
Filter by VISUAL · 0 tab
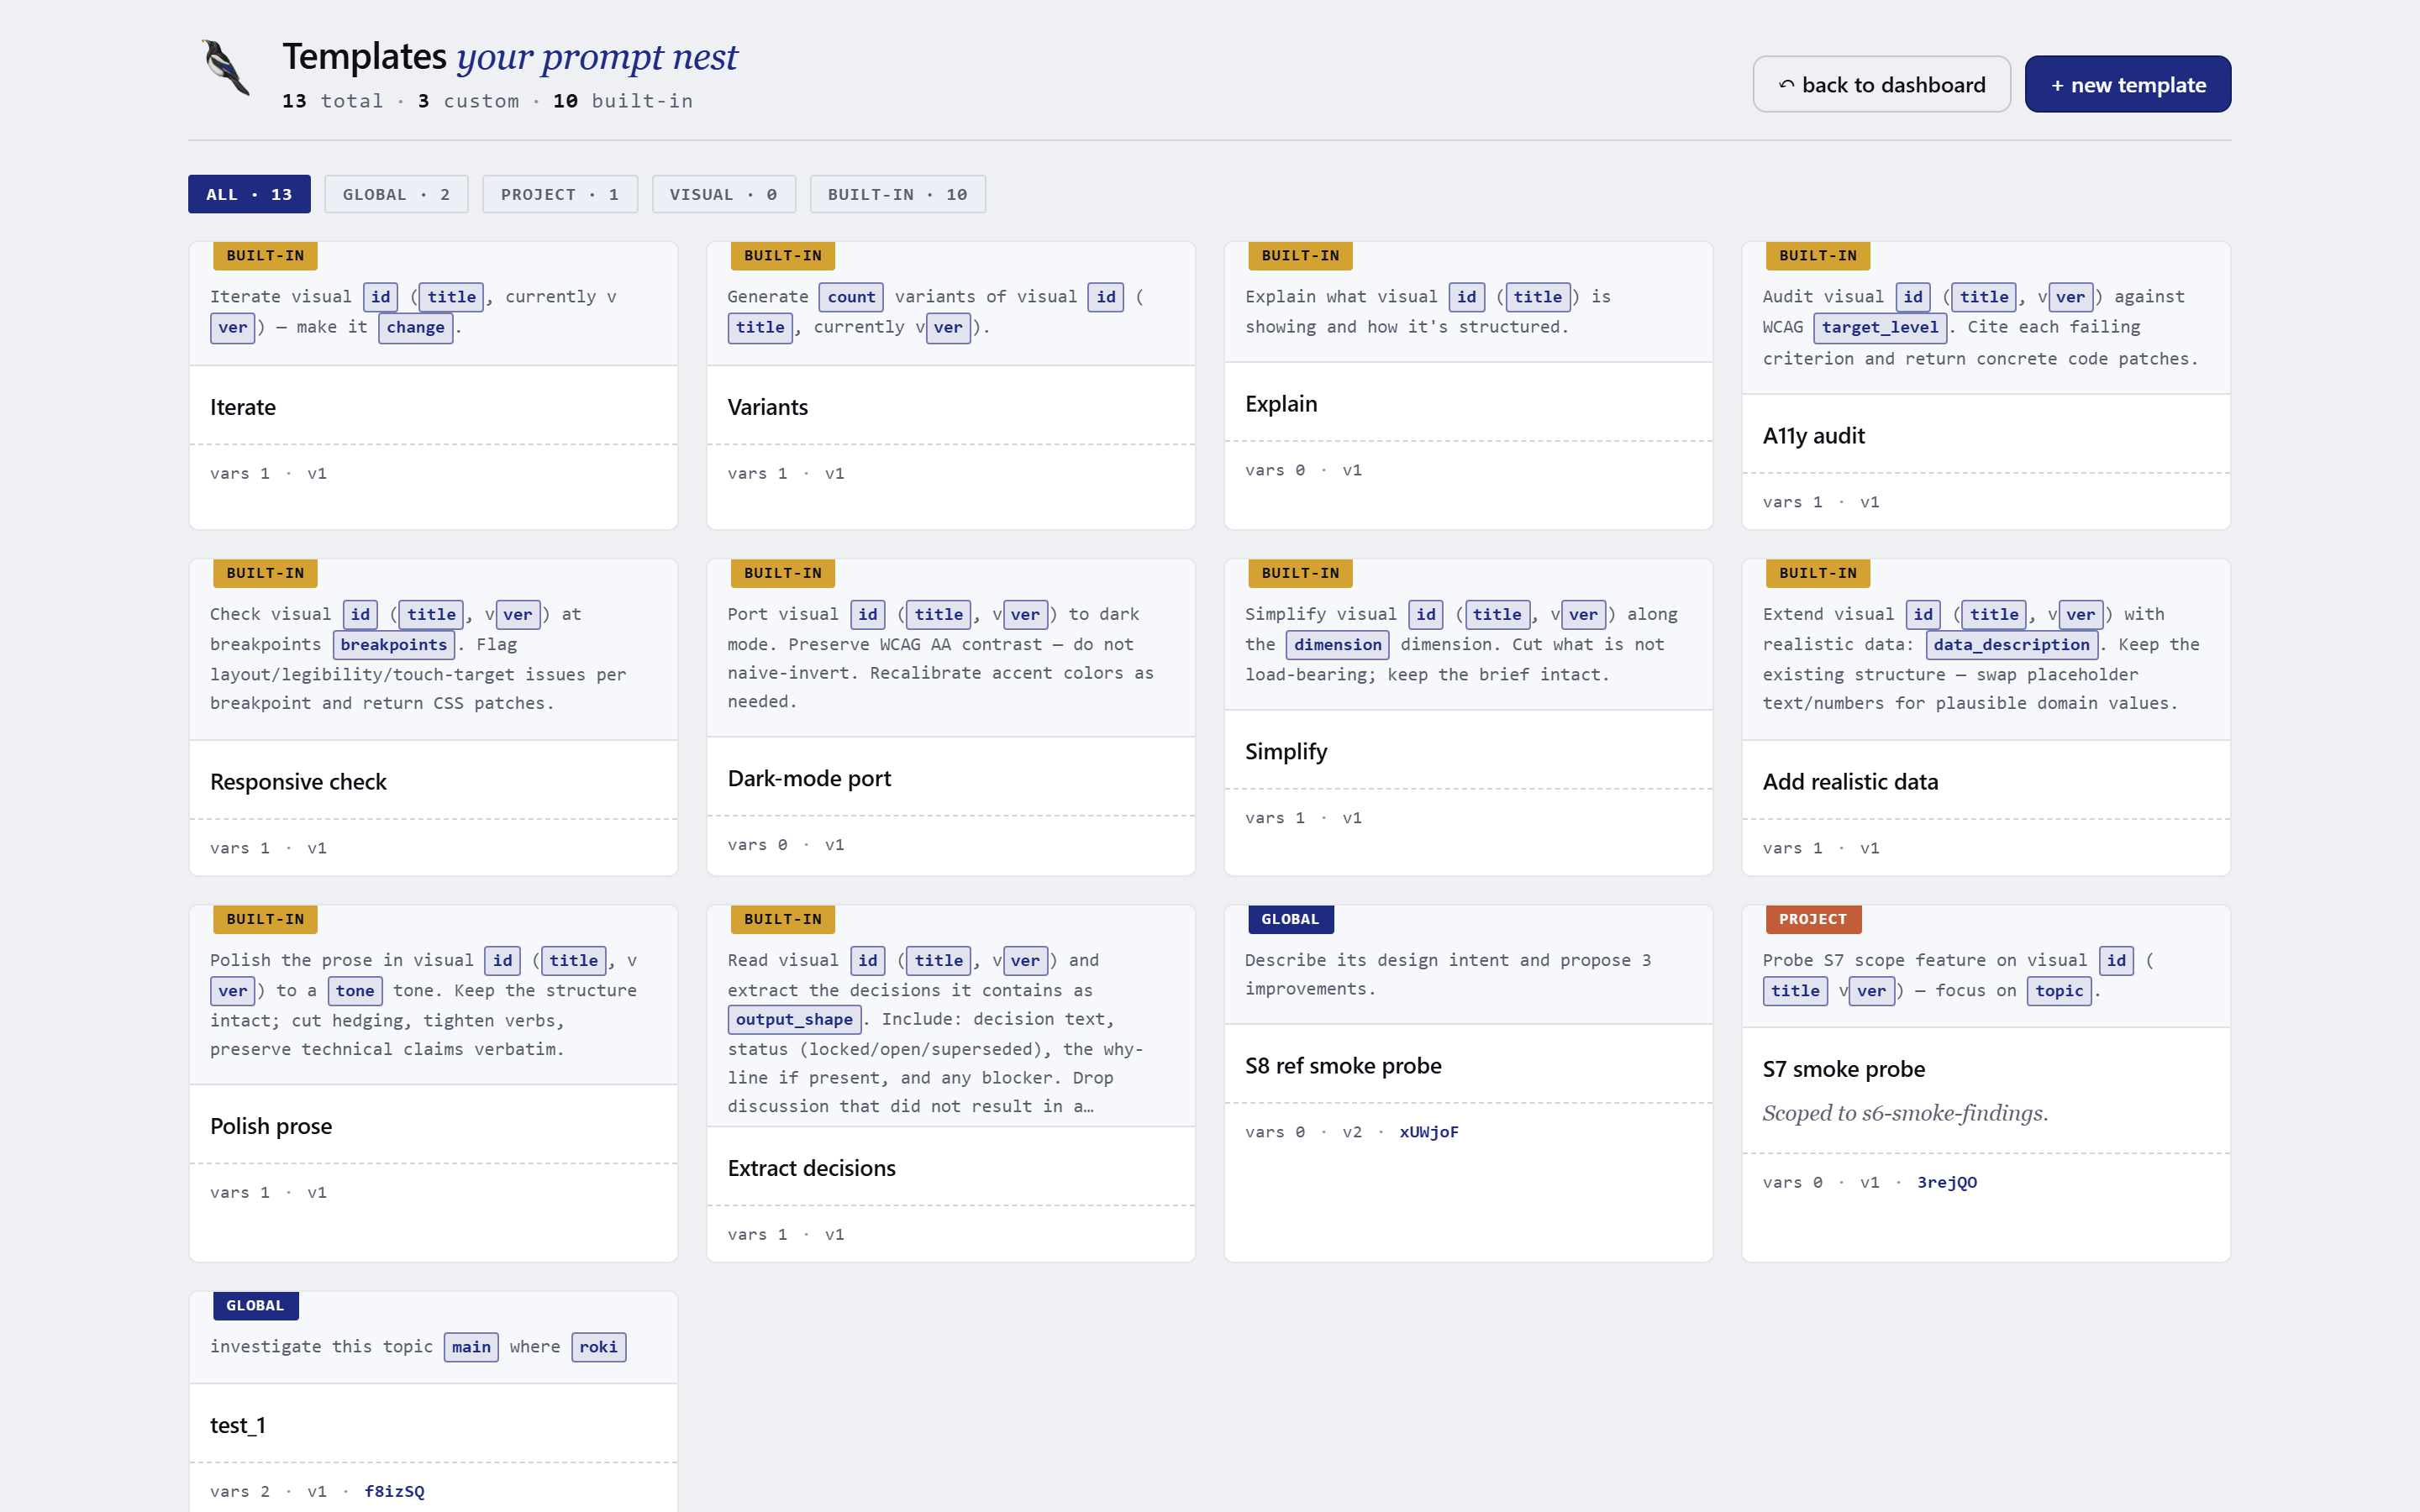point(723,194)
